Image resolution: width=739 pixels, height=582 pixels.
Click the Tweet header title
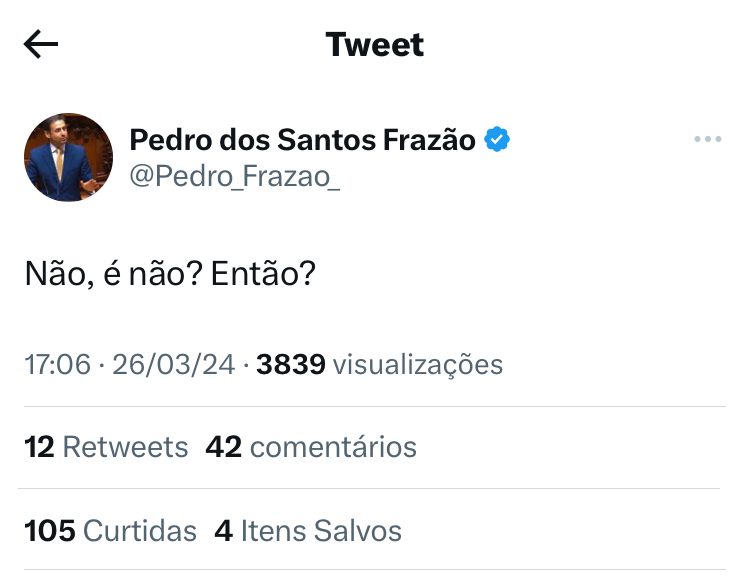click(x=375, y=45)
